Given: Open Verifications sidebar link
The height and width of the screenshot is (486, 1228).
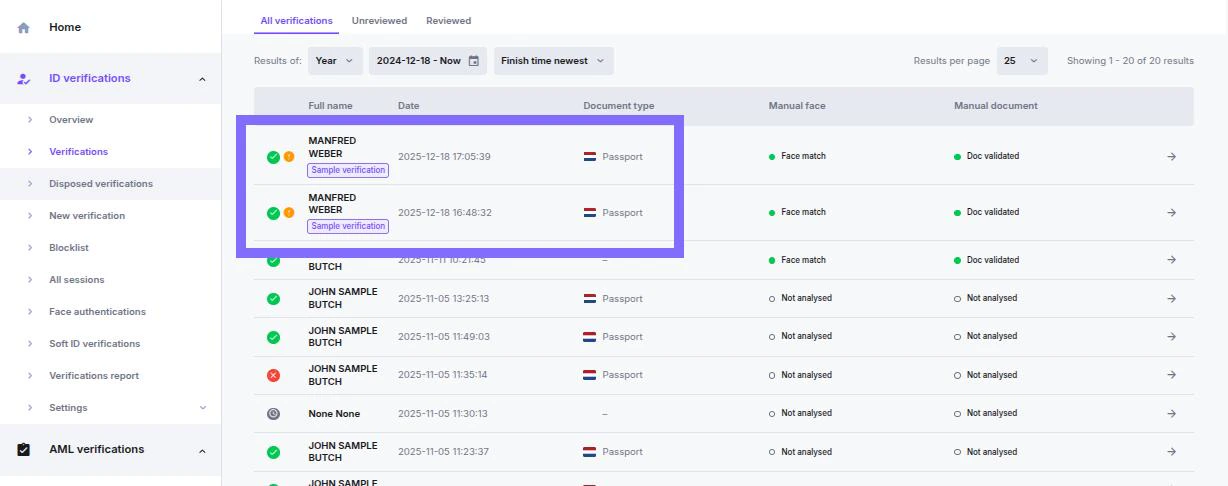Looking at the screenshot, I should click(78, 152).
